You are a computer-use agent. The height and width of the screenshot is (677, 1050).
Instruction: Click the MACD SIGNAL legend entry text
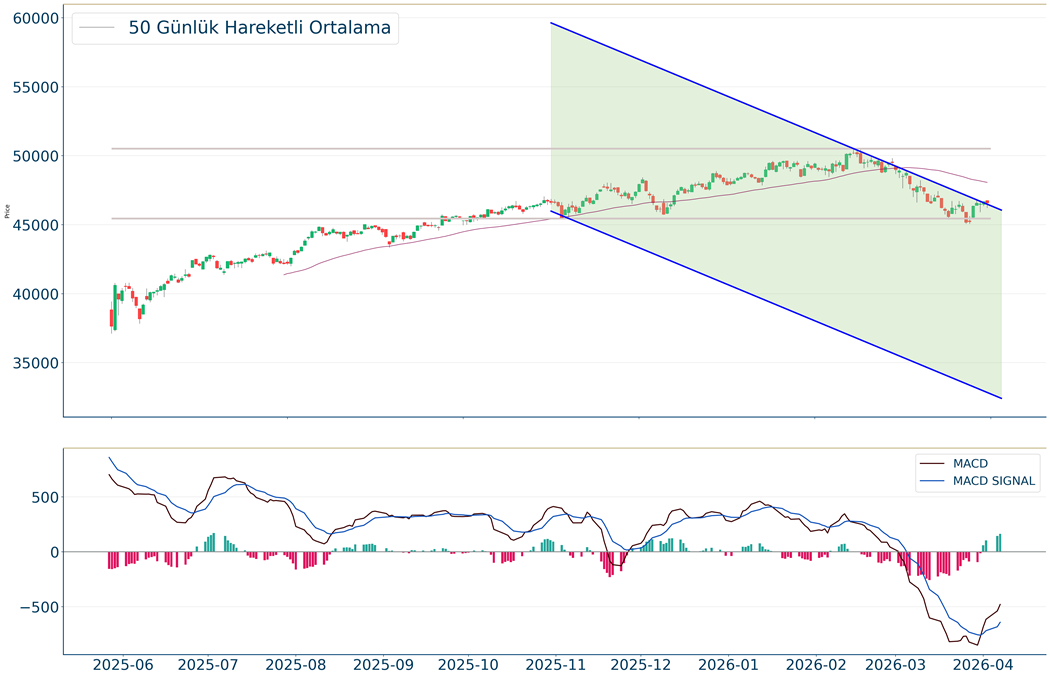(x=995, y=482)
